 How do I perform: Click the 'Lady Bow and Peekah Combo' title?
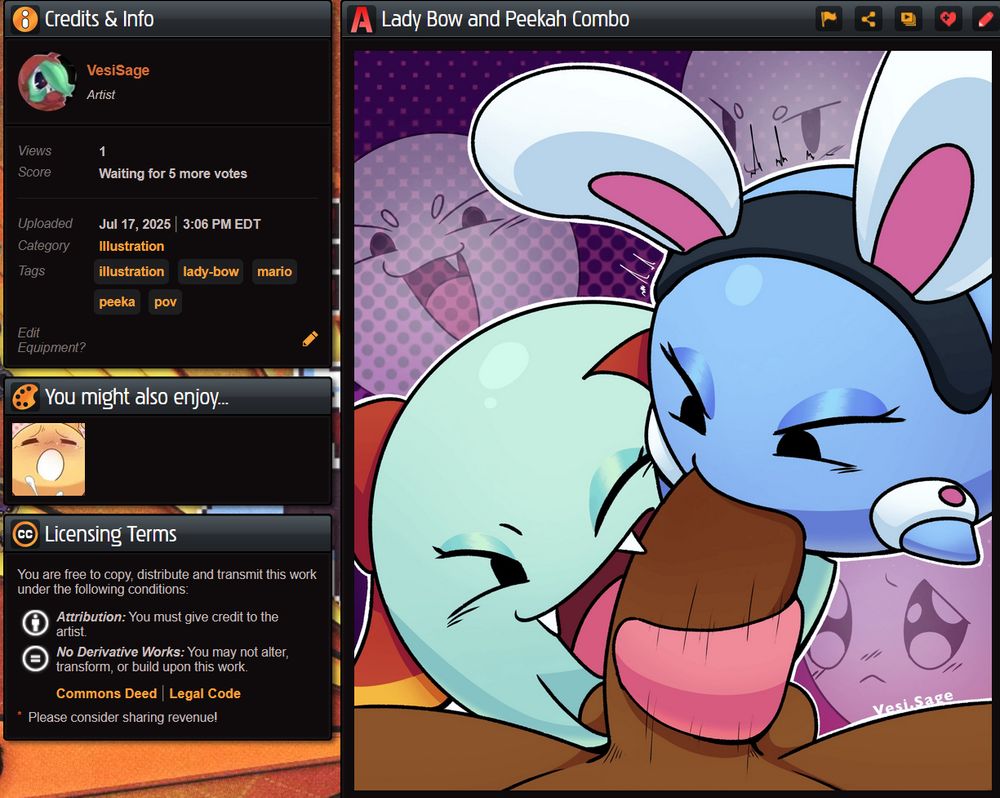(x=505, y=19)
